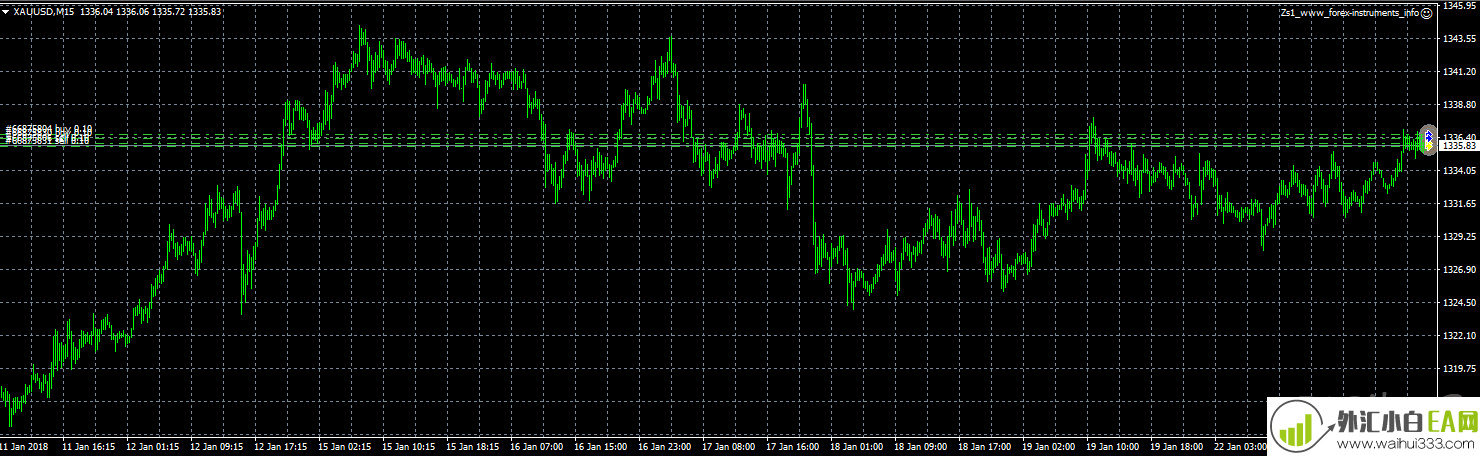
Task: Select the blue buy arrow marker
Action: point(1428,135)
